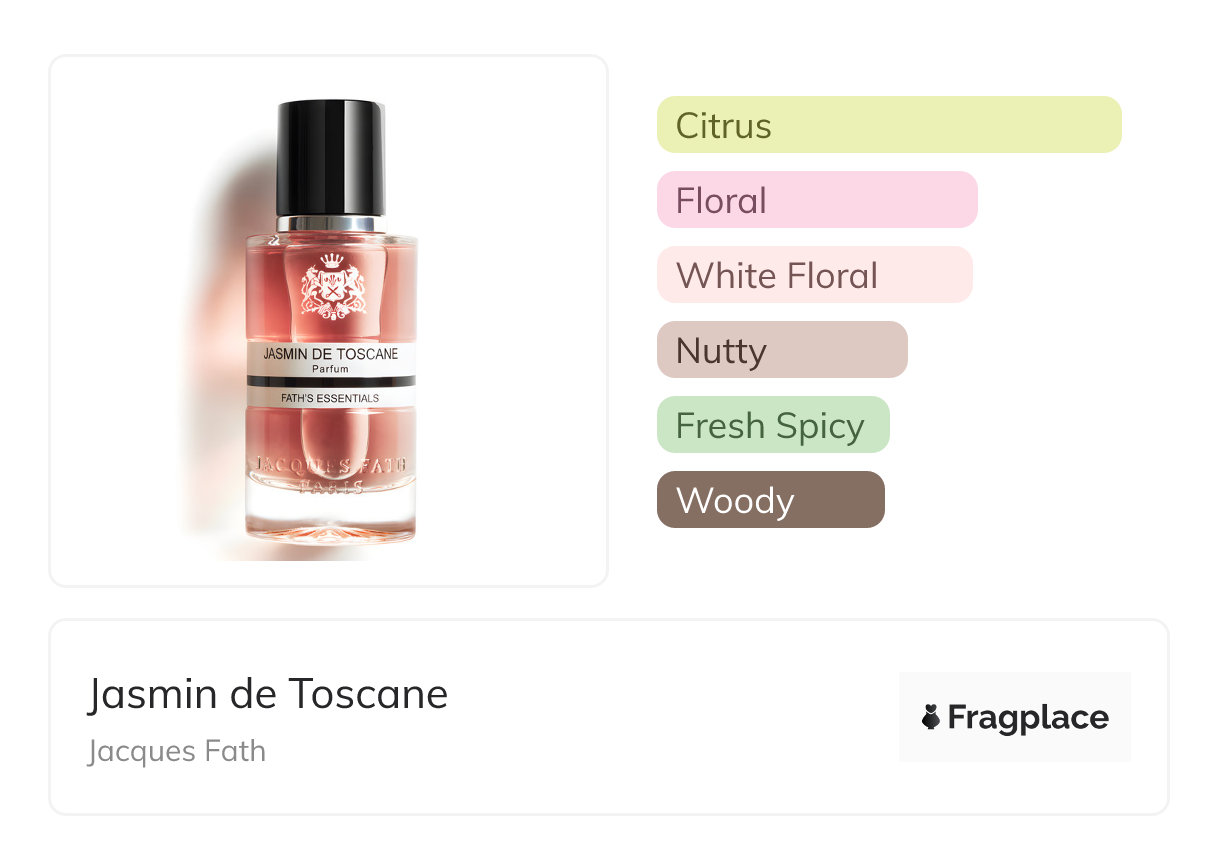Pick the Nutty accord bar
This screenshot has height=864, width=1218.
[x=782, y=350]
